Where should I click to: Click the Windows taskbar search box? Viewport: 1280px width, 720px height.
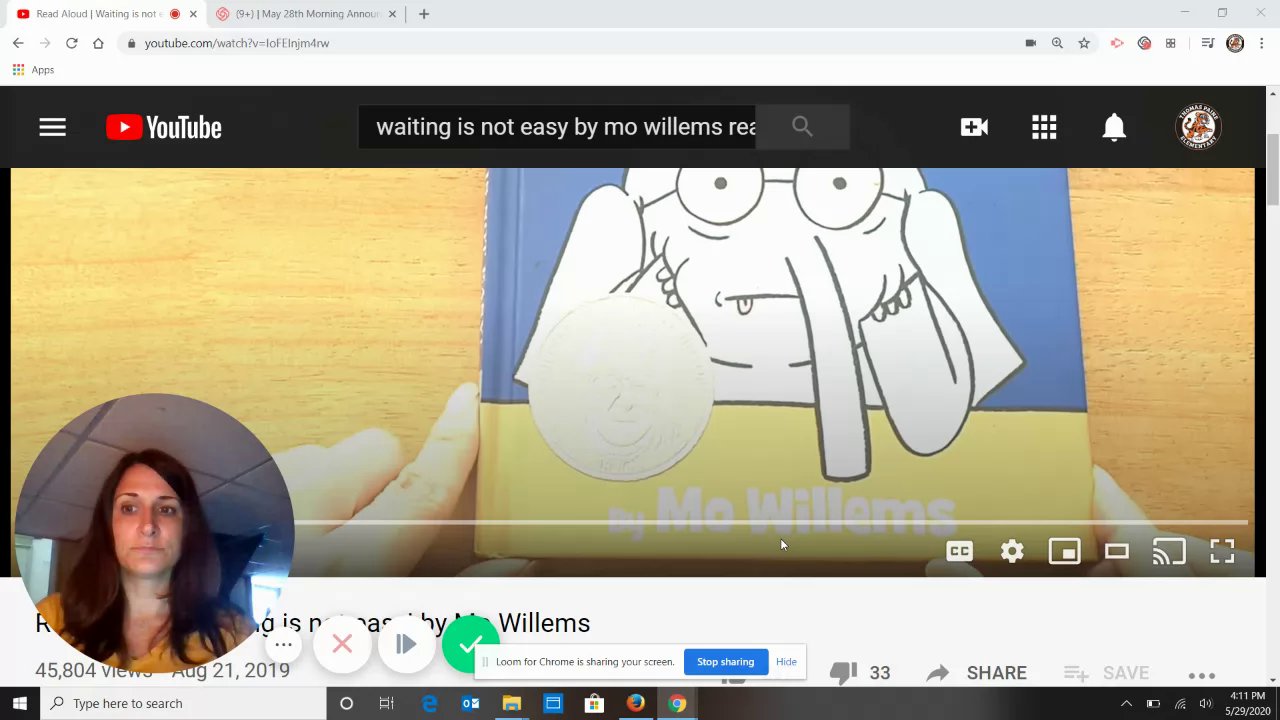(x=183, y=703)
